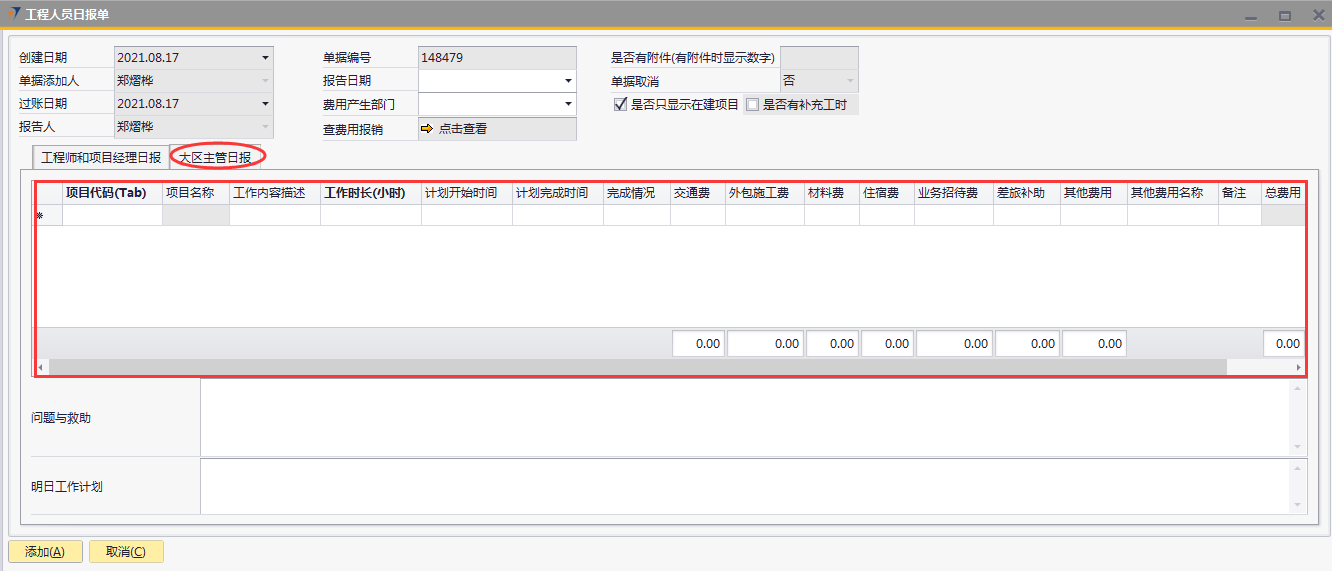Open the 创建日期 date dropdown
The image size is (1332, 571).
coord(266,58)
